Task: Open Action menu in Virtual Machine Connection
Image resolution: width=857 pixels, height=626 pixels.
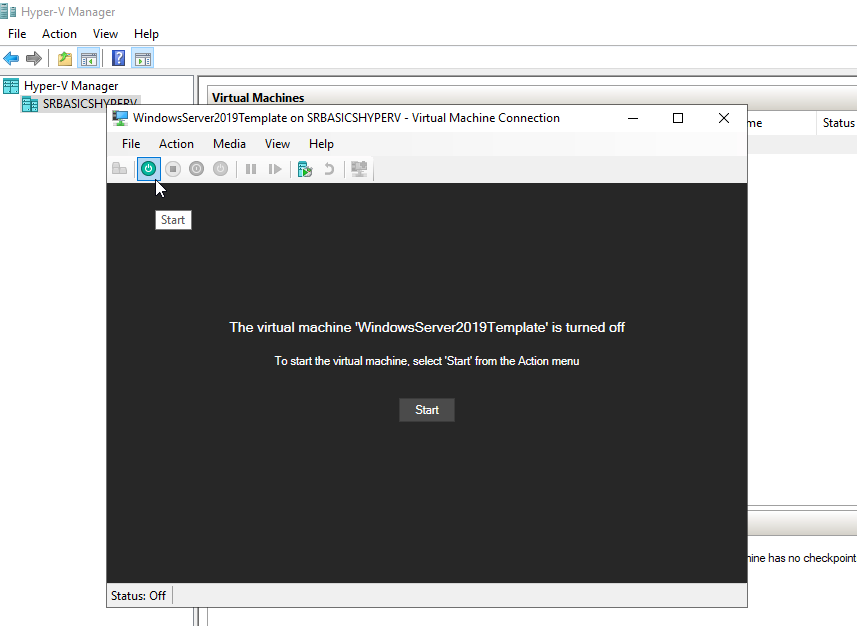Action: click(x=177, y=144)
